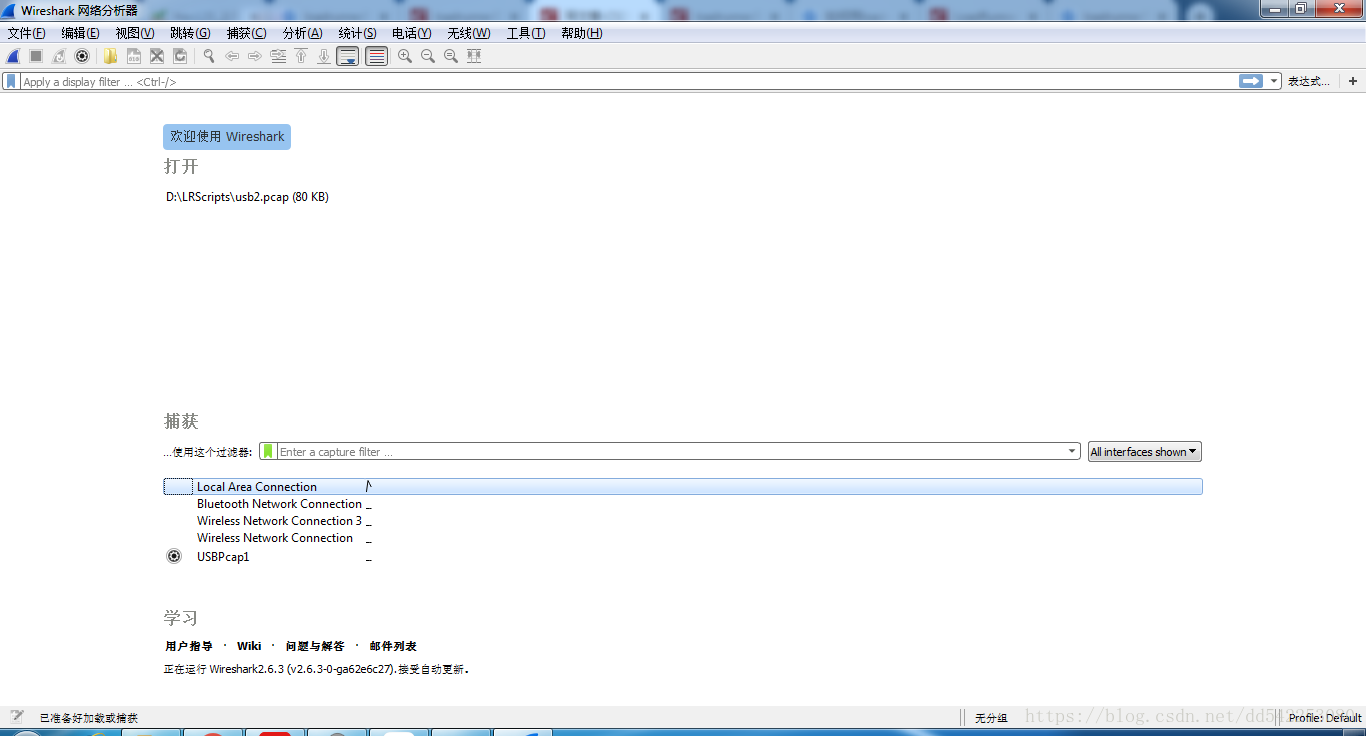Open the 跳转(G) menu

(x=190, y=33)
